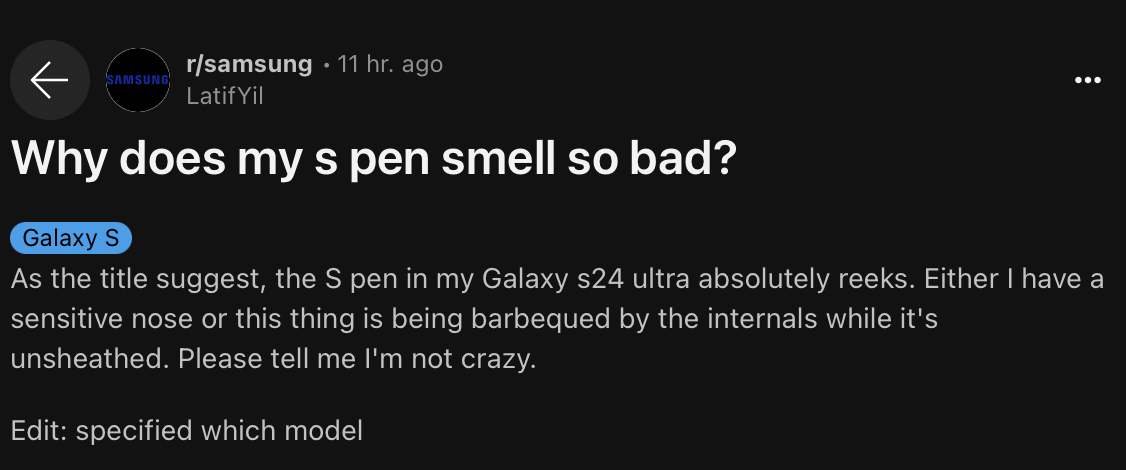1126x470 pixels.
Task: Click the "Edit: specified which model" line
Action: tap(187, 431)
